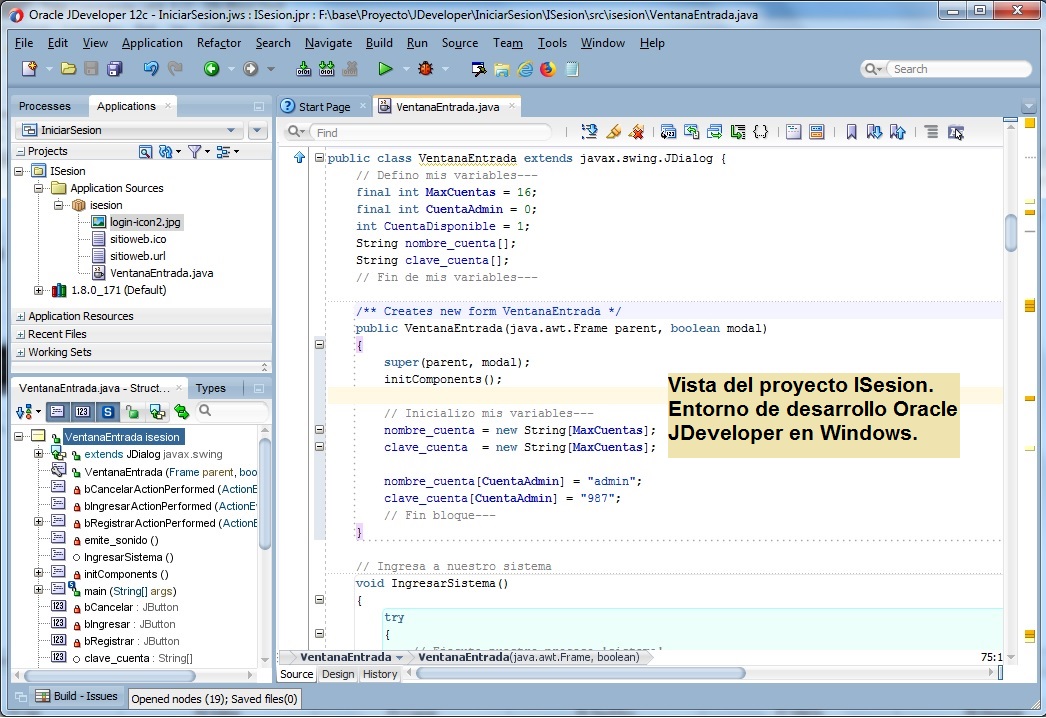Open Internet Explorer browser icon in toolbar

pos(525,69)
